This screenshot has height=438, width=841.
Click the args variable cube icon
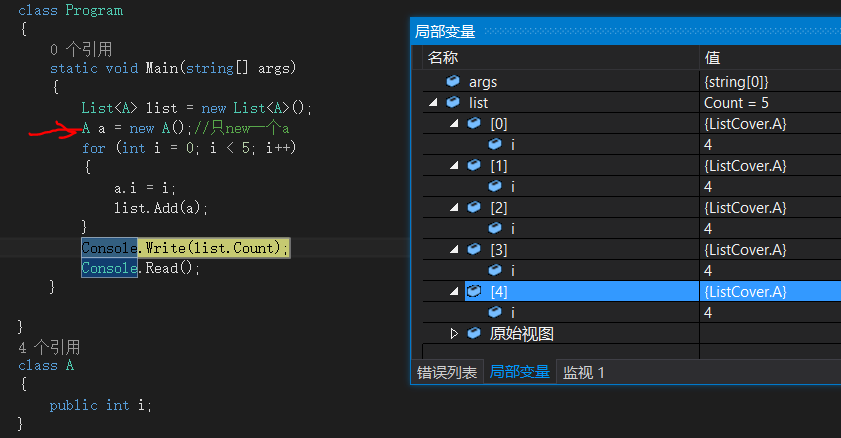pyautogui.click(x=453, y=81)
